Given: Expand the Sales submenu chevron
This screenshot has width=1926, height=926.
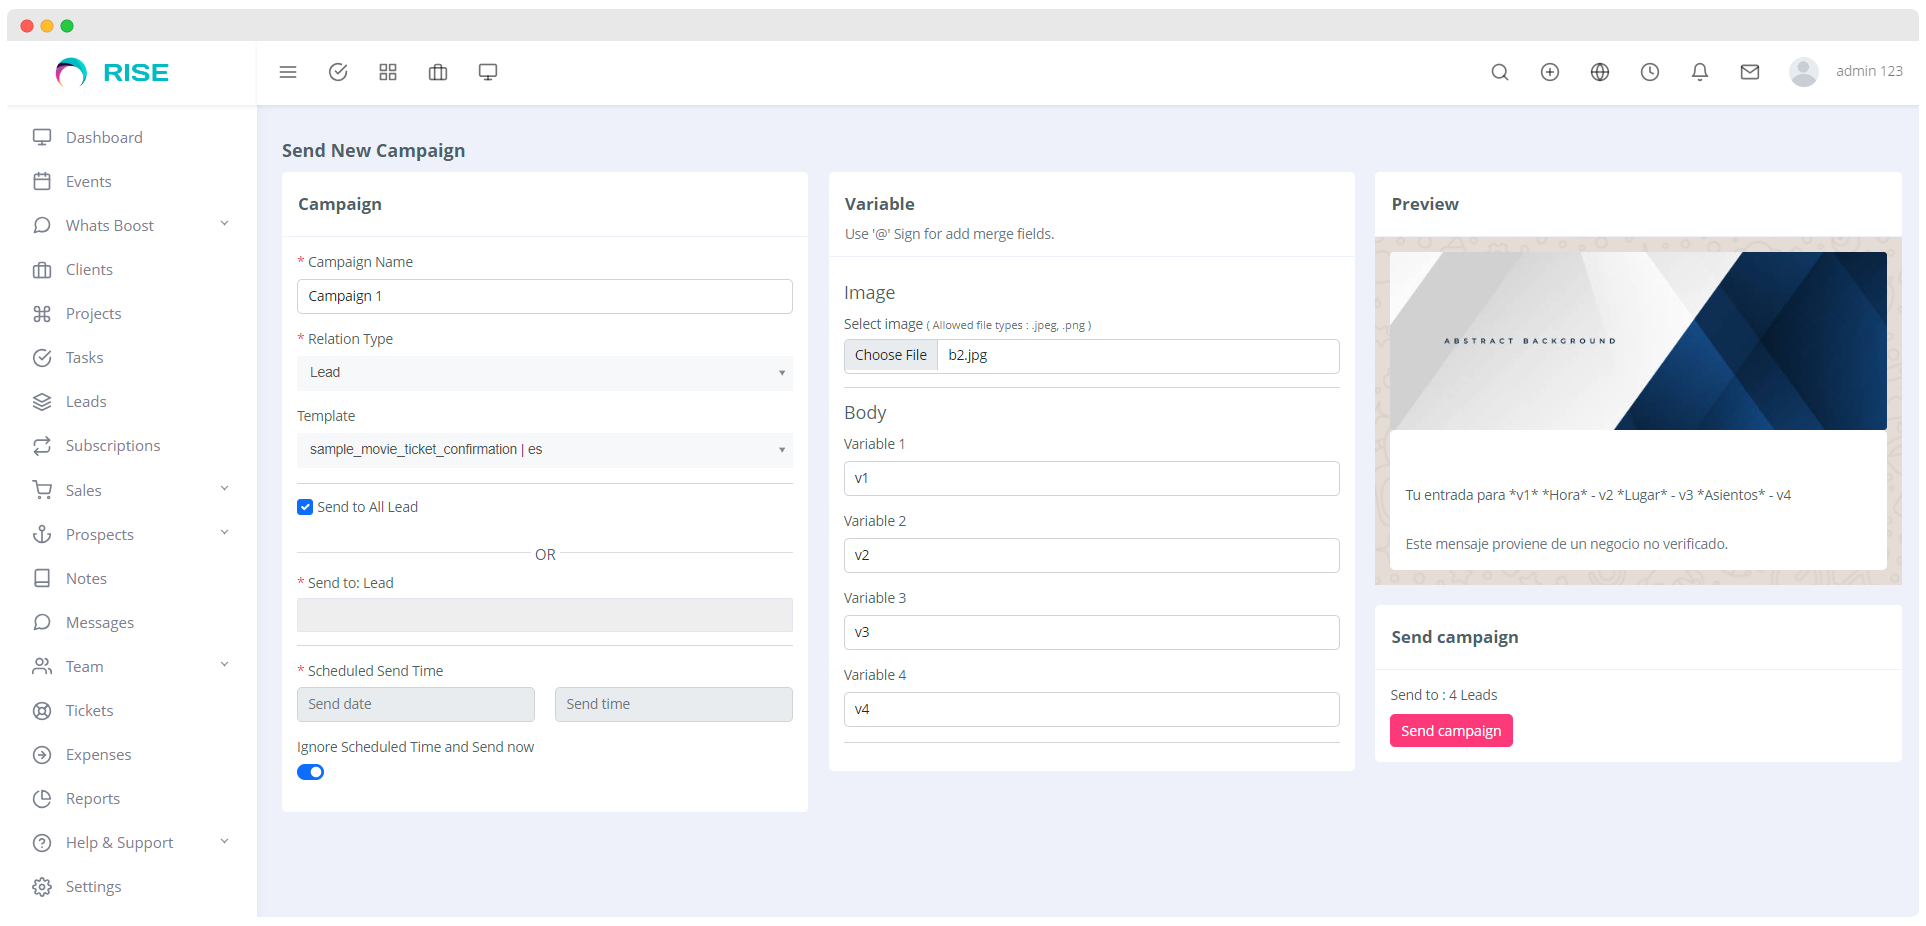Looking at the screenshot, I should pyautogui.click(x=224, y=489).
